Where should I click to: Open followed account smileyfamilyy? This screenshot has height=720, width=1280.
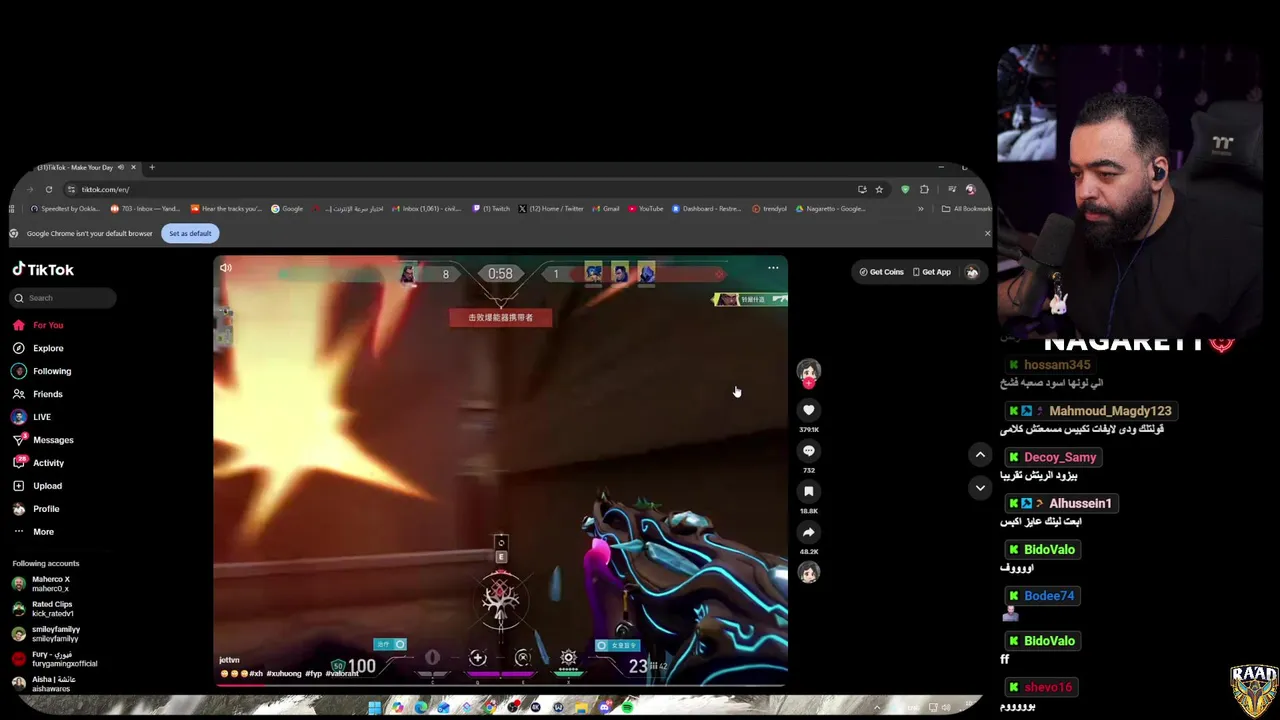point(46,634)
